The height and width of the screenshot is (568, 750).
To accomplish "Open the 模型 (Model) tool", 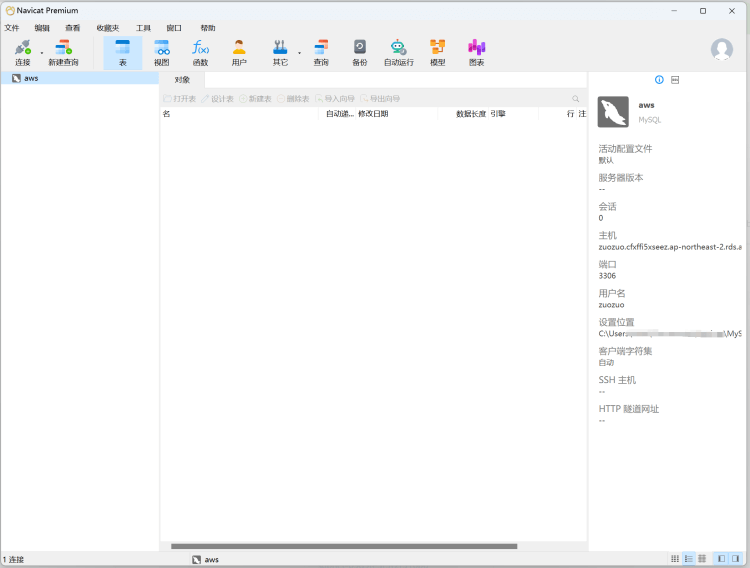I will coord(438,52).
